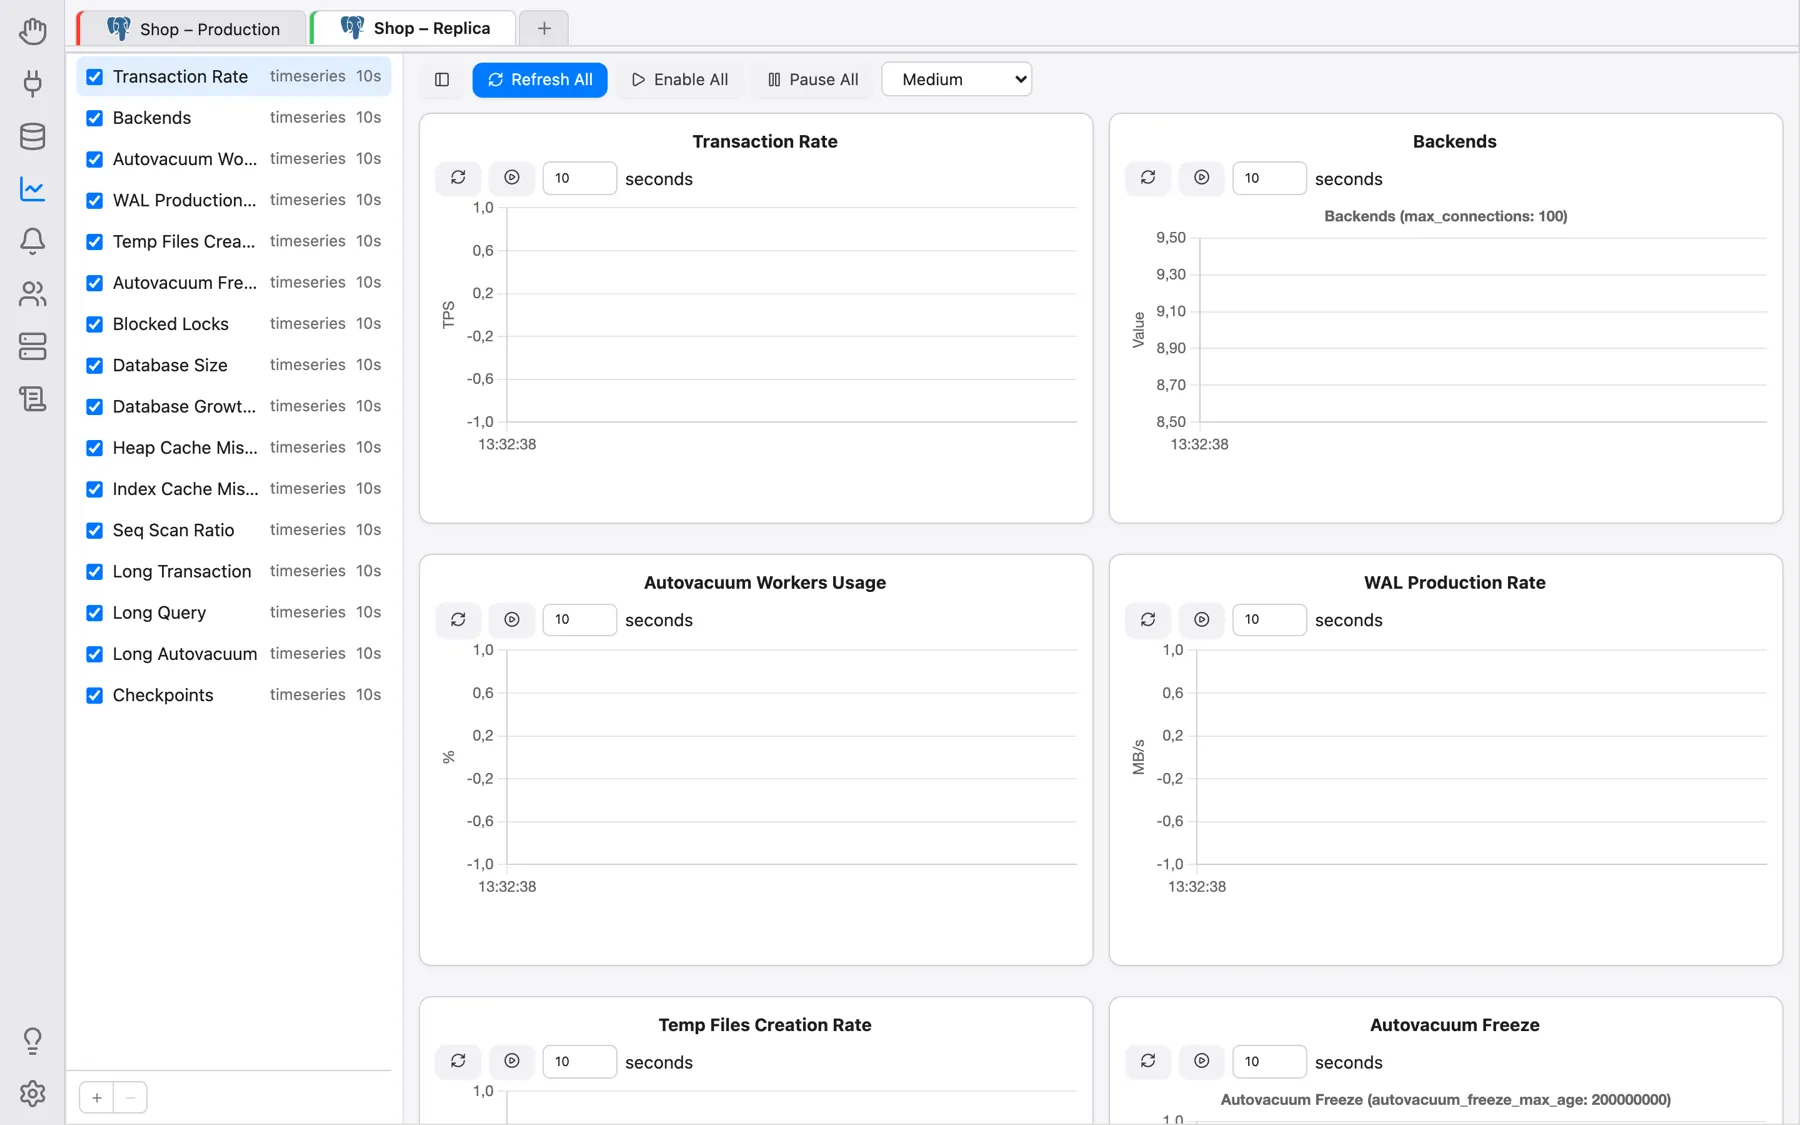The height and width of the screenshot is (1125, 1800).
Task: Open the lightbulb tips icon
Action: (32, 1041)
